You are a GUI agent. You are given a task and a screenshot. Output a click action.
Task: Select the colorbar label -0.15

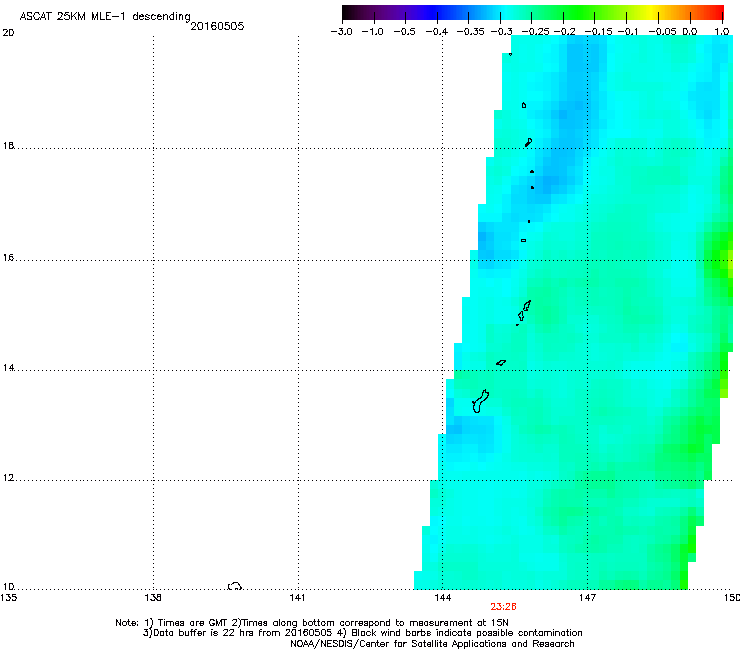tap(598, 32)
